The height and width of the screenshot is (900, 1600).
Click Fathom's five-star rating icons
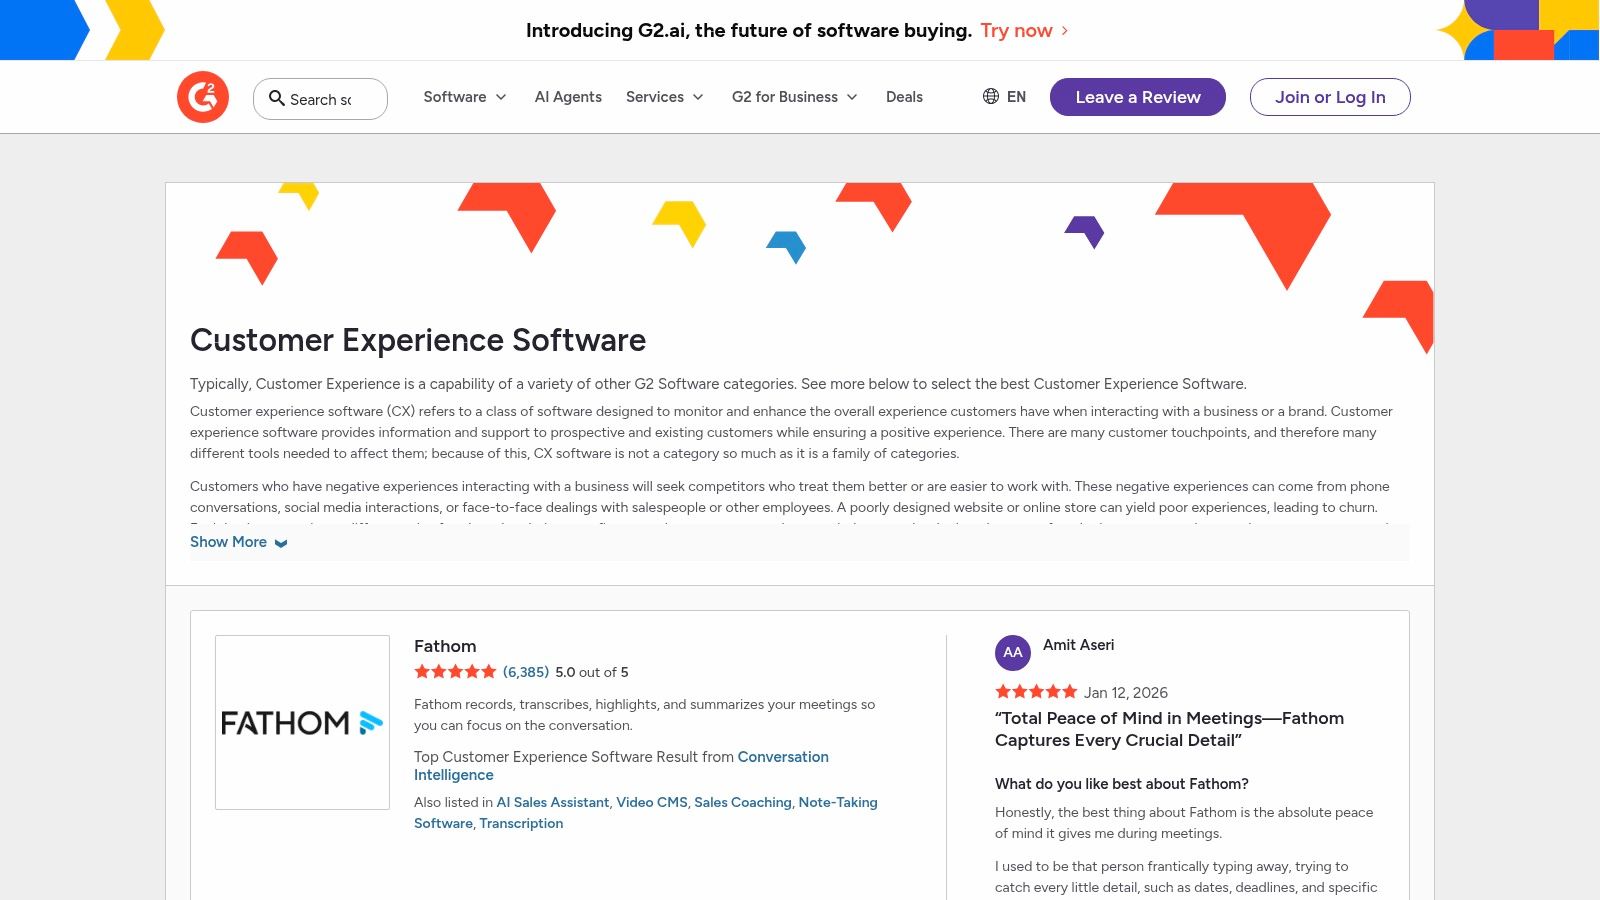click(x=455, y=672)
